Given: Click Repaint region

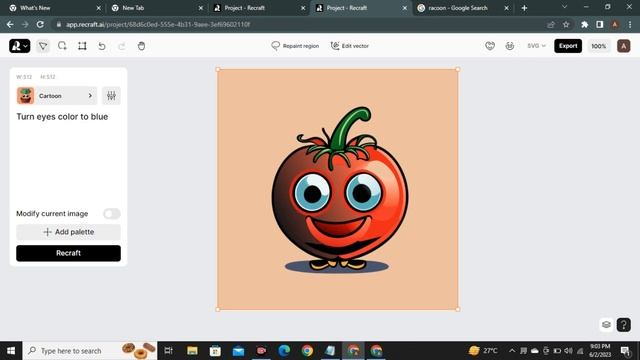Looking at the screenshot, I should click(x=295, y=46).
